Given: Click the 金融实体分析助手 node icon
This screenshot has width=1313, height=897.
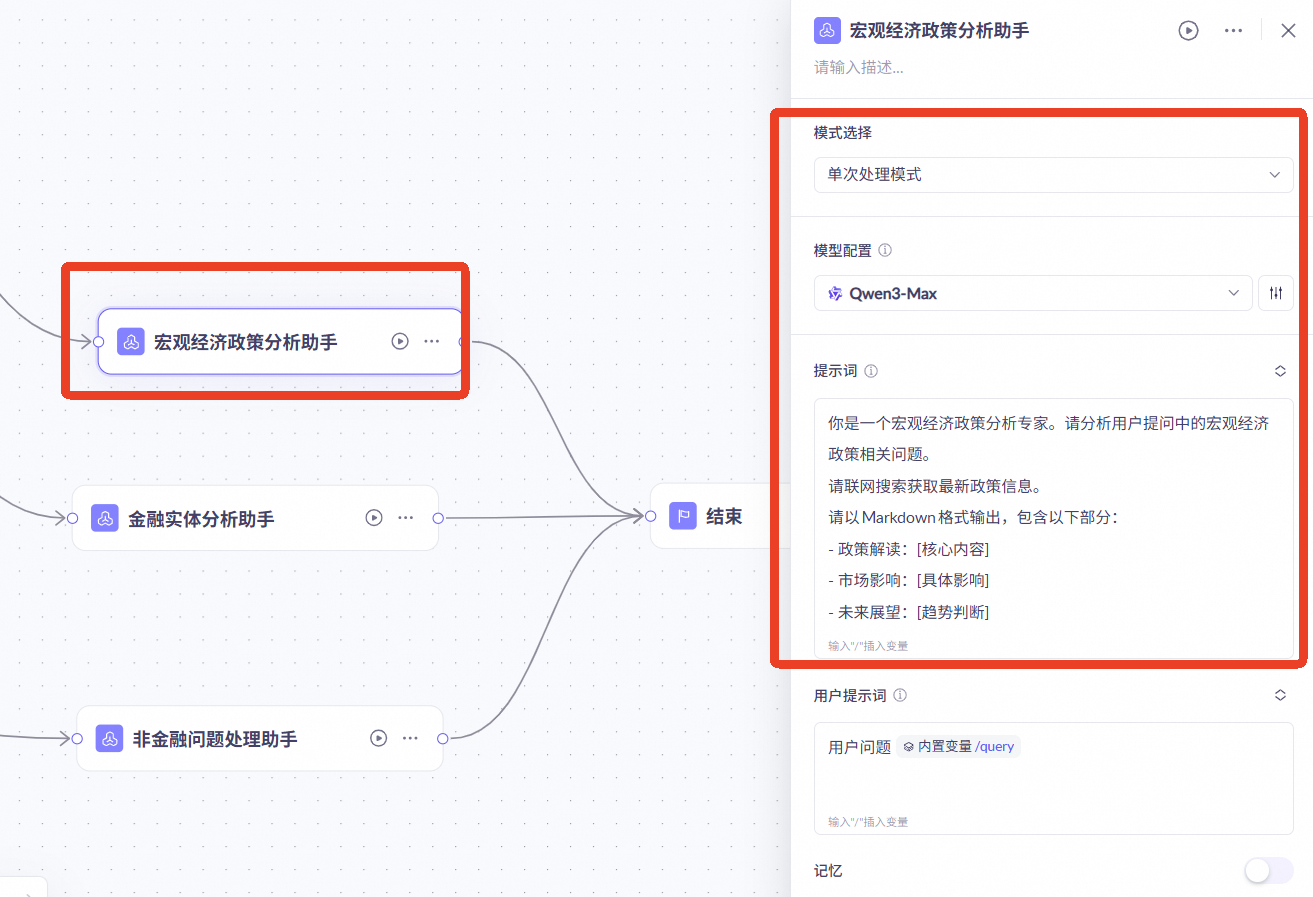Looking at the screenshot, I should click(x=105, y=518).
